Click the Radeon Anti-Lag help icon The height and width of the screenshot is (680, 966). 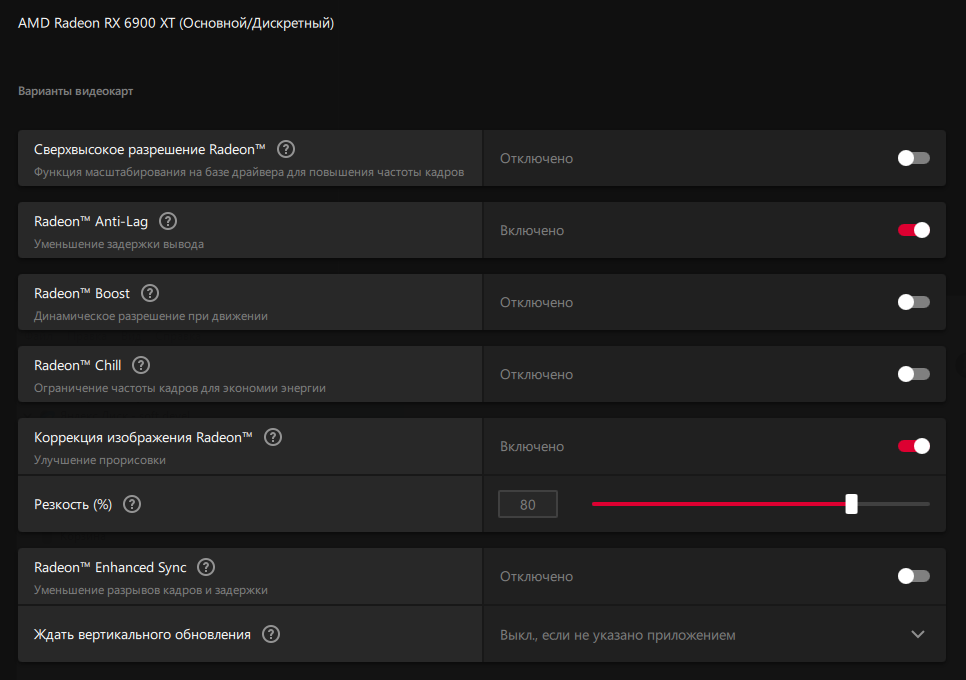[168, 221]
